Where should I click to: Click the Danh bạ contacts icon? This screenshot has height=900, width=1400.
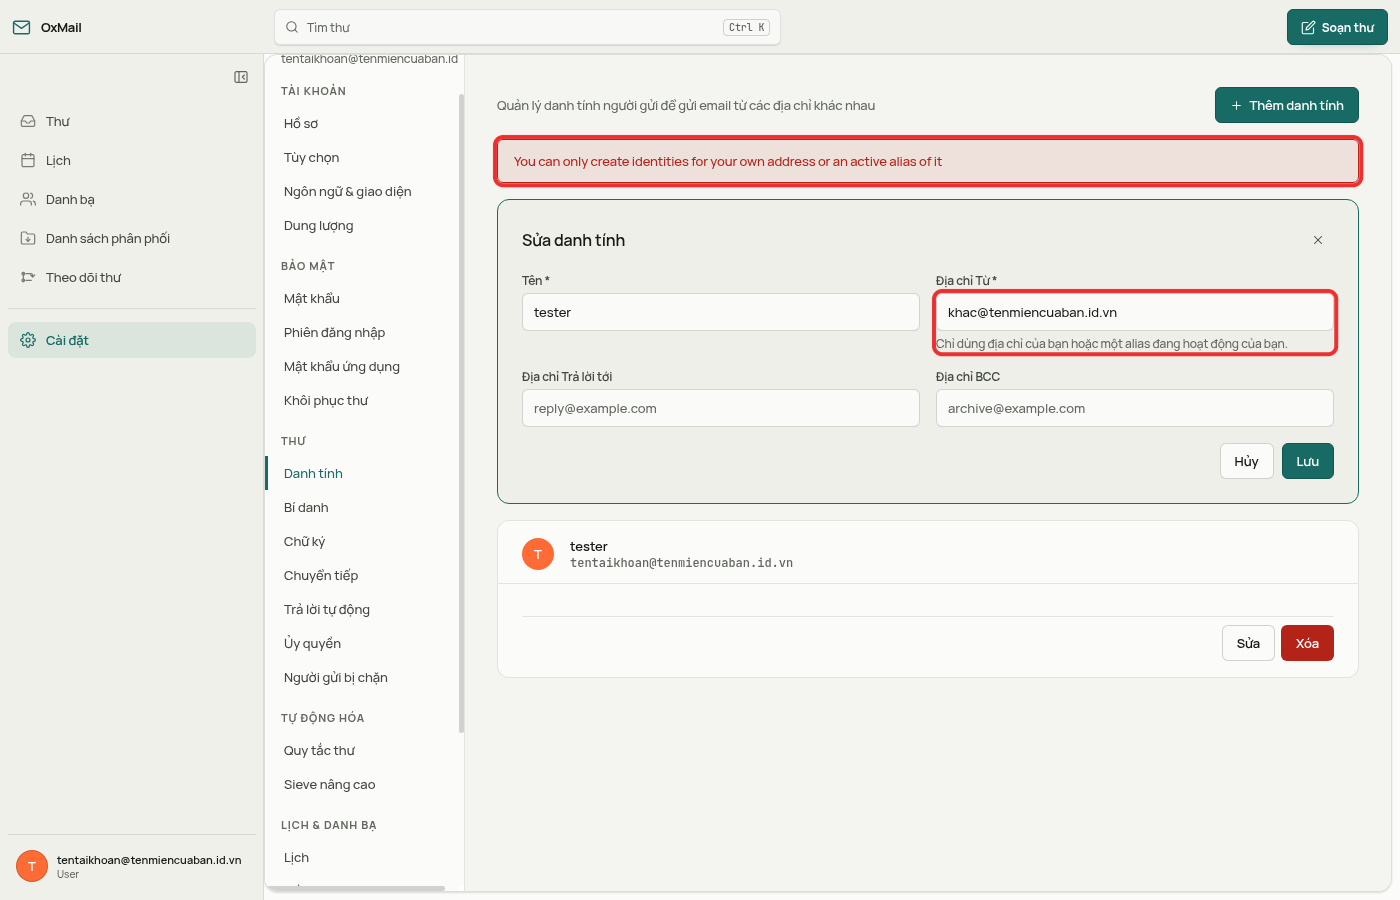tap(28, 199)
